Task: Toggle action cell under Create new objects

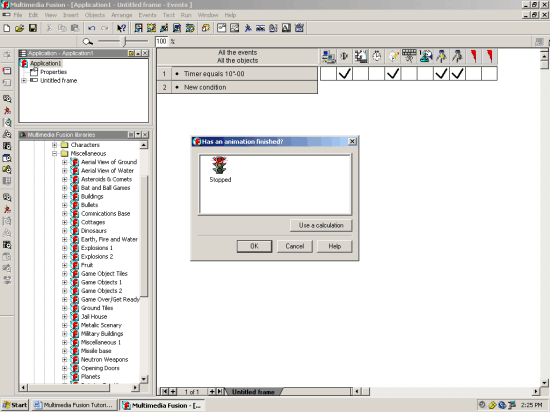Action: (x=393, y=74)
